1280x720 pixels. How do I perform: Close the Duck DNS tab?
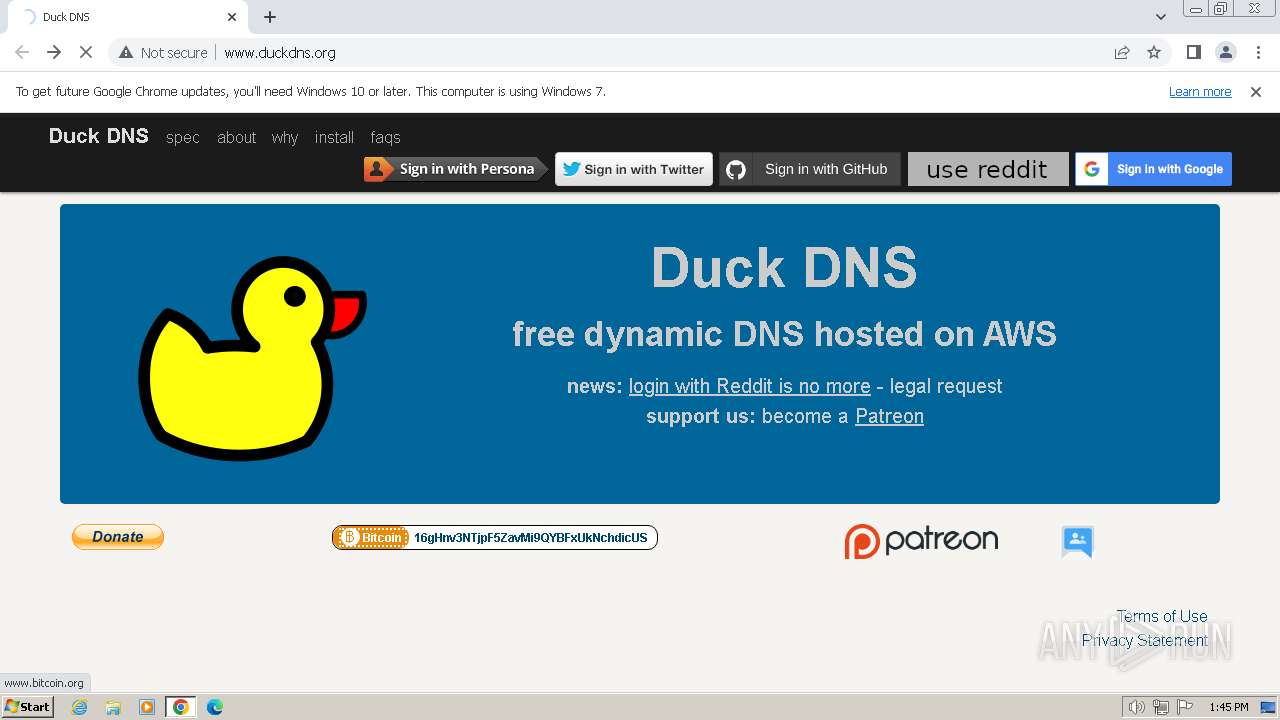point(232,17)
